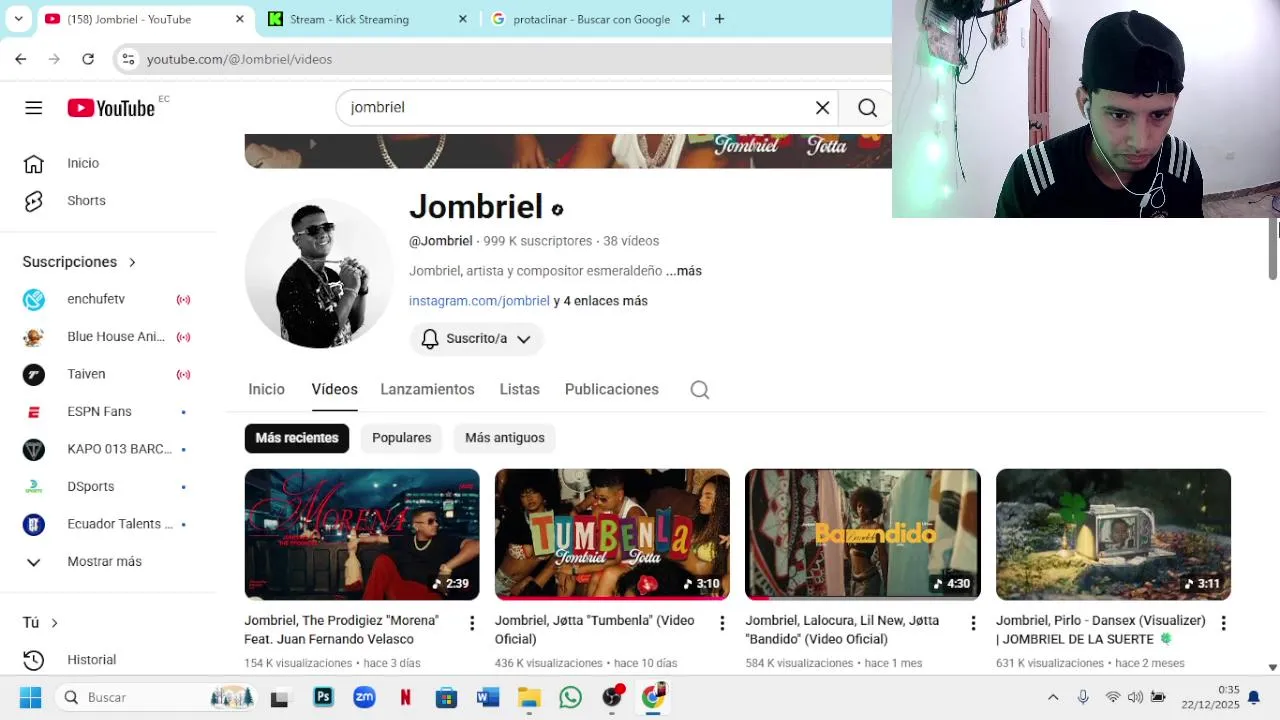Open options menu for Dansex video

[1223, 623]
